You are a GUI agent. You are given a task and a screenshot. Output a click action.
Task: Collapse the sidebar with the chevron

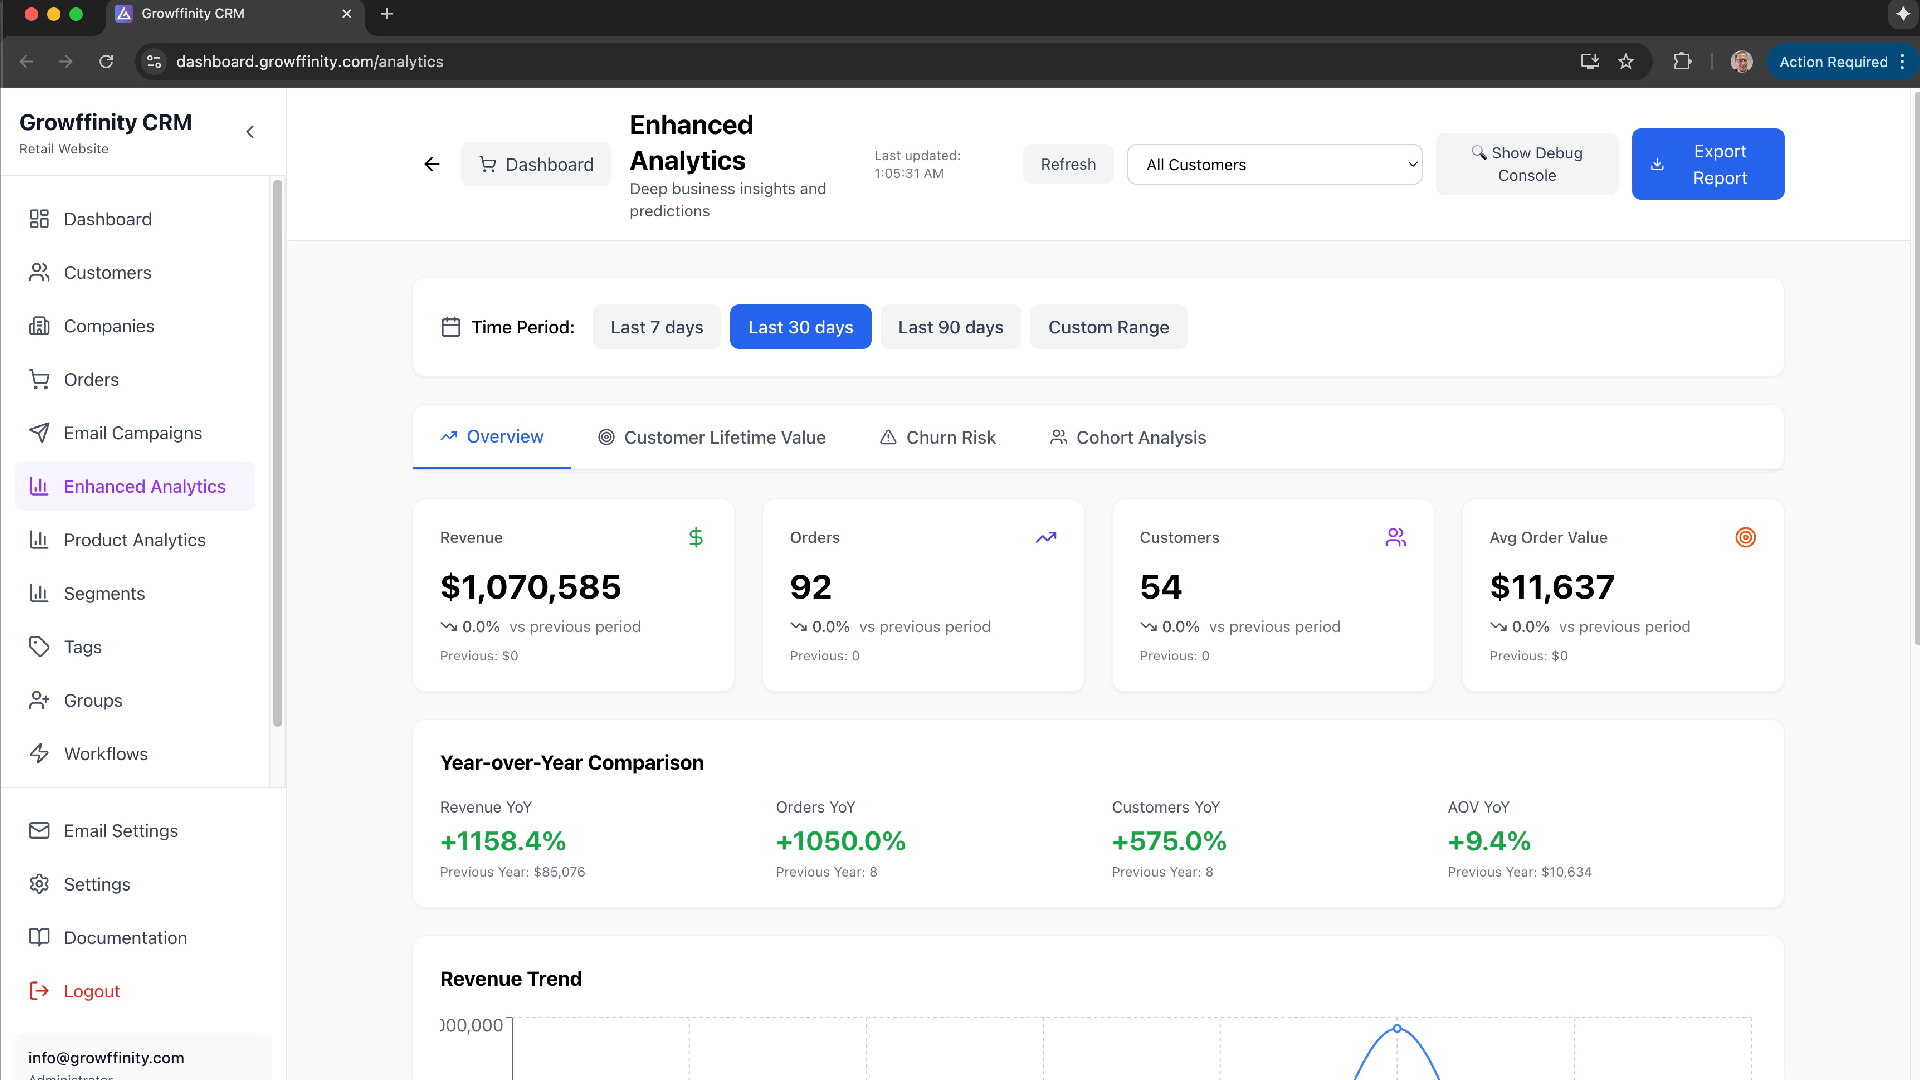click(x=249, y=131)
